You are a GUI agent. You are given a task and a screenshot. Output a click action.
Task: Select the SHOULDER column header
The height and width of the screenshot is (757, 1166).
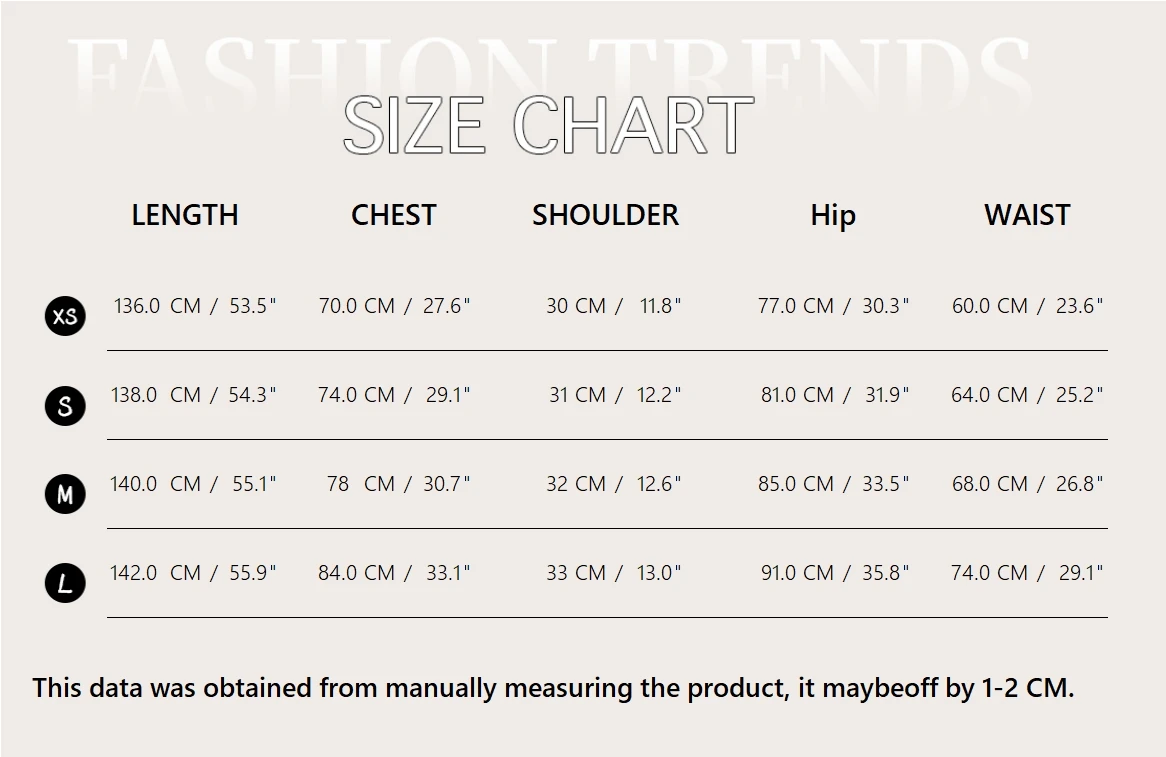605,215
